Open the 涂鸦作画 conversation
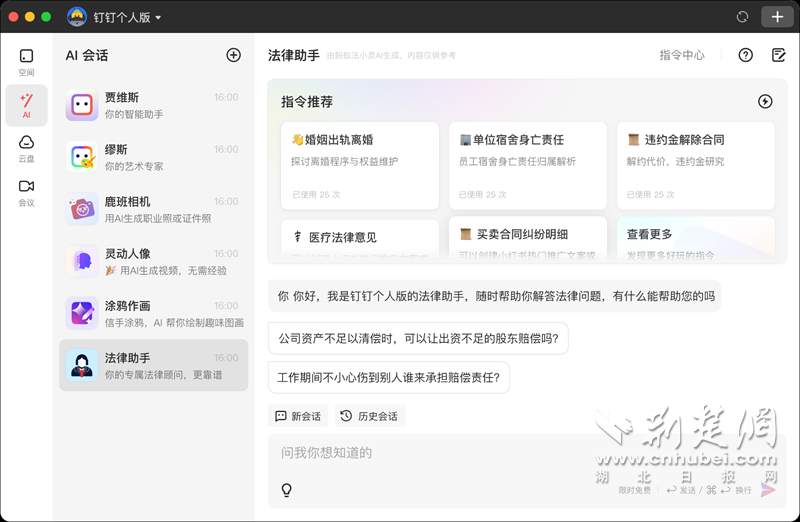The width and height of the screenshot is (800, 522). click(x=154, y=313)
